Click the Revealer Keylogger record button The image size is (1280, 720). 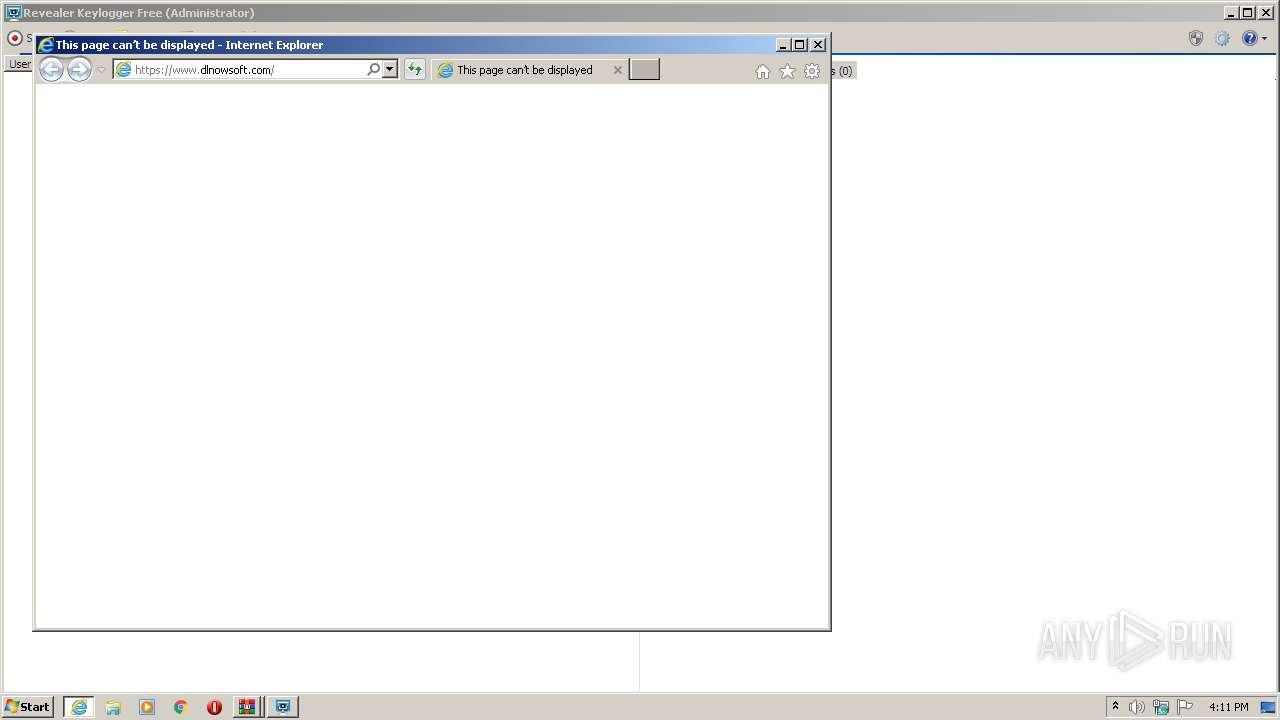(15, 38)
